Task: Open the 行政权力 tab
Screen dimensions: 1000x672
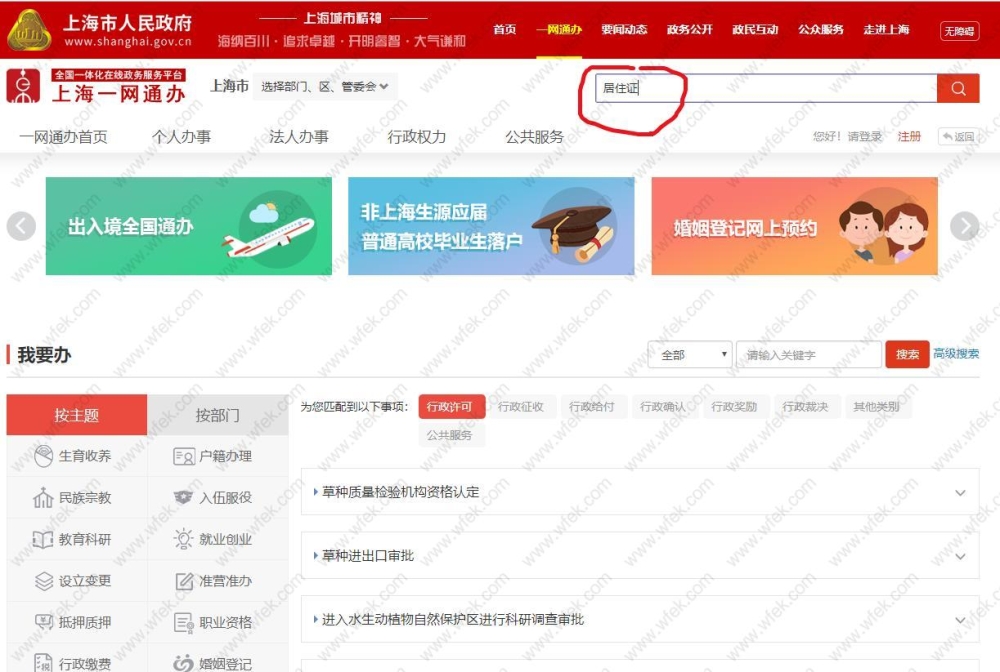Action: click(416, 137)
